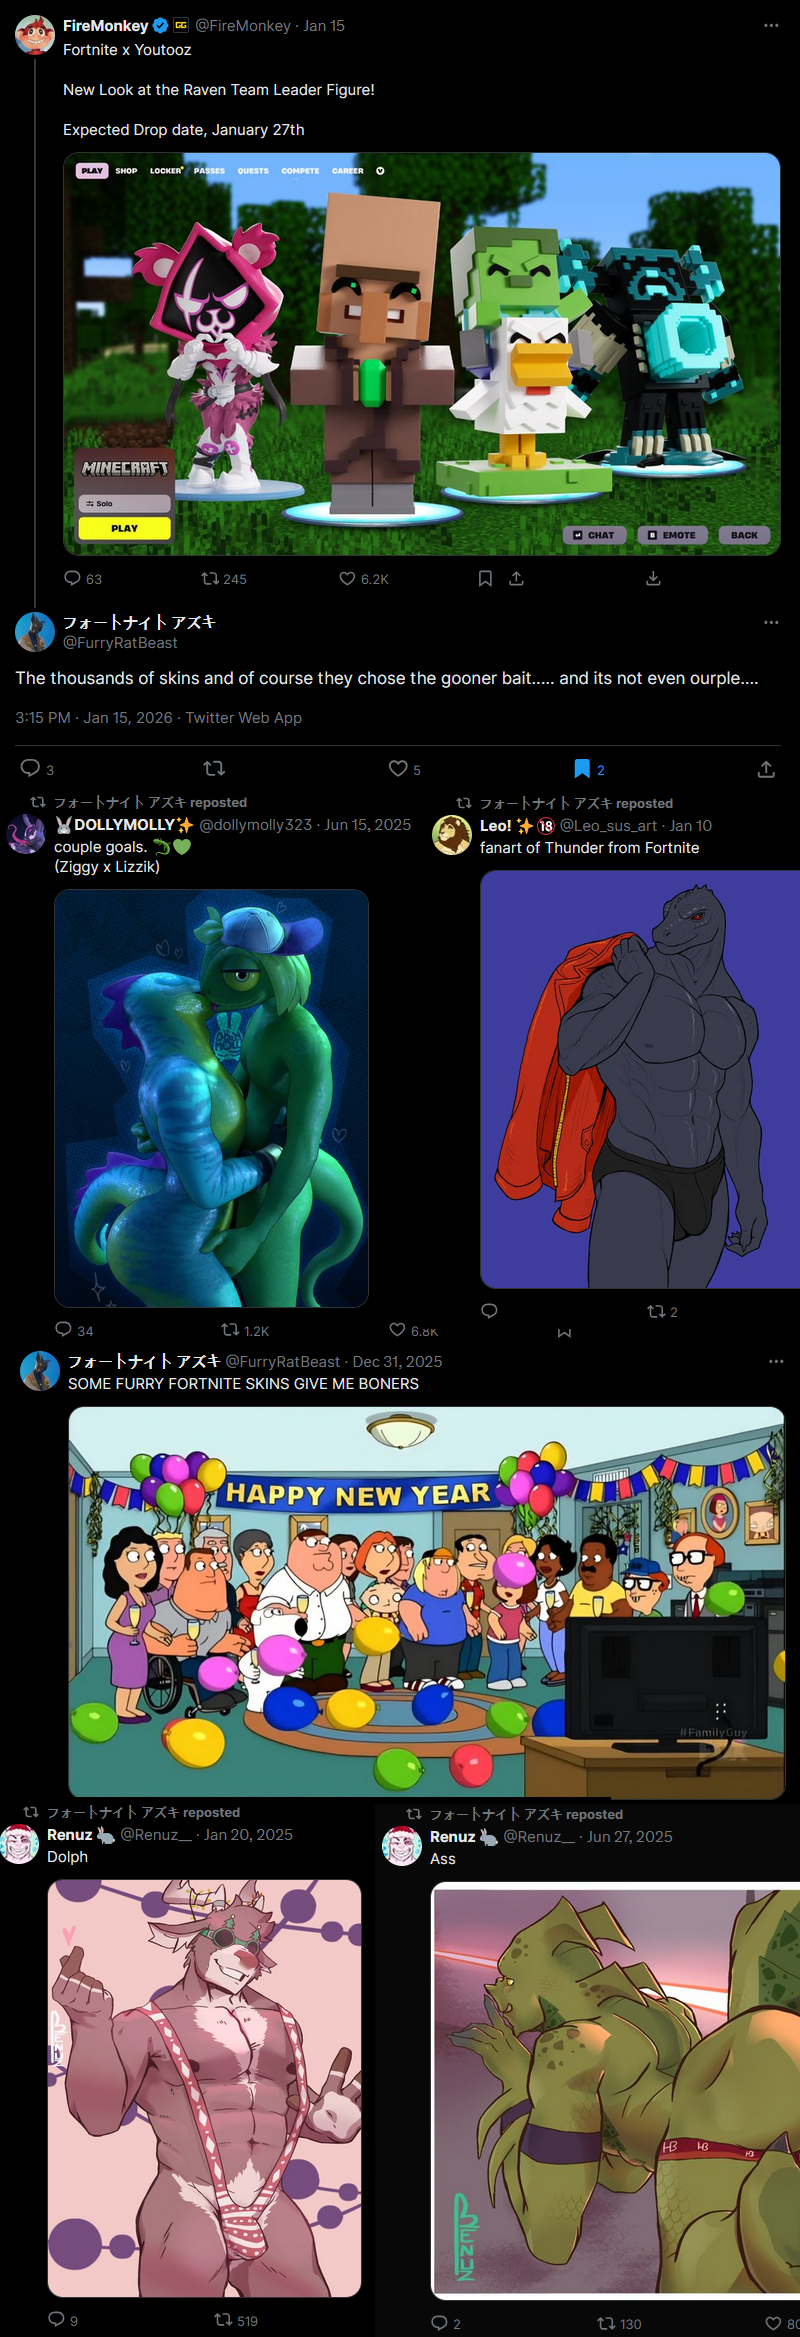Bookmark FireMonkey's Fortnite x Youtooz post
Screen dimensions: 800x2337
485,578
